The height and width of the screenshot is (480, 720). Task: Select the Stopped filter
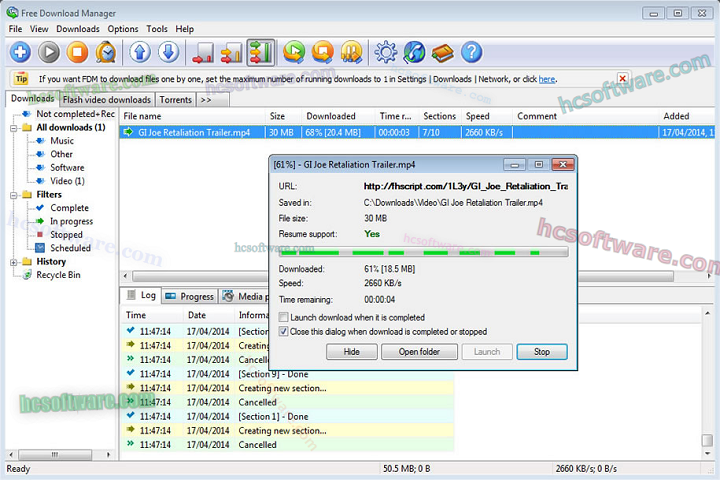[x=66, y=235]
